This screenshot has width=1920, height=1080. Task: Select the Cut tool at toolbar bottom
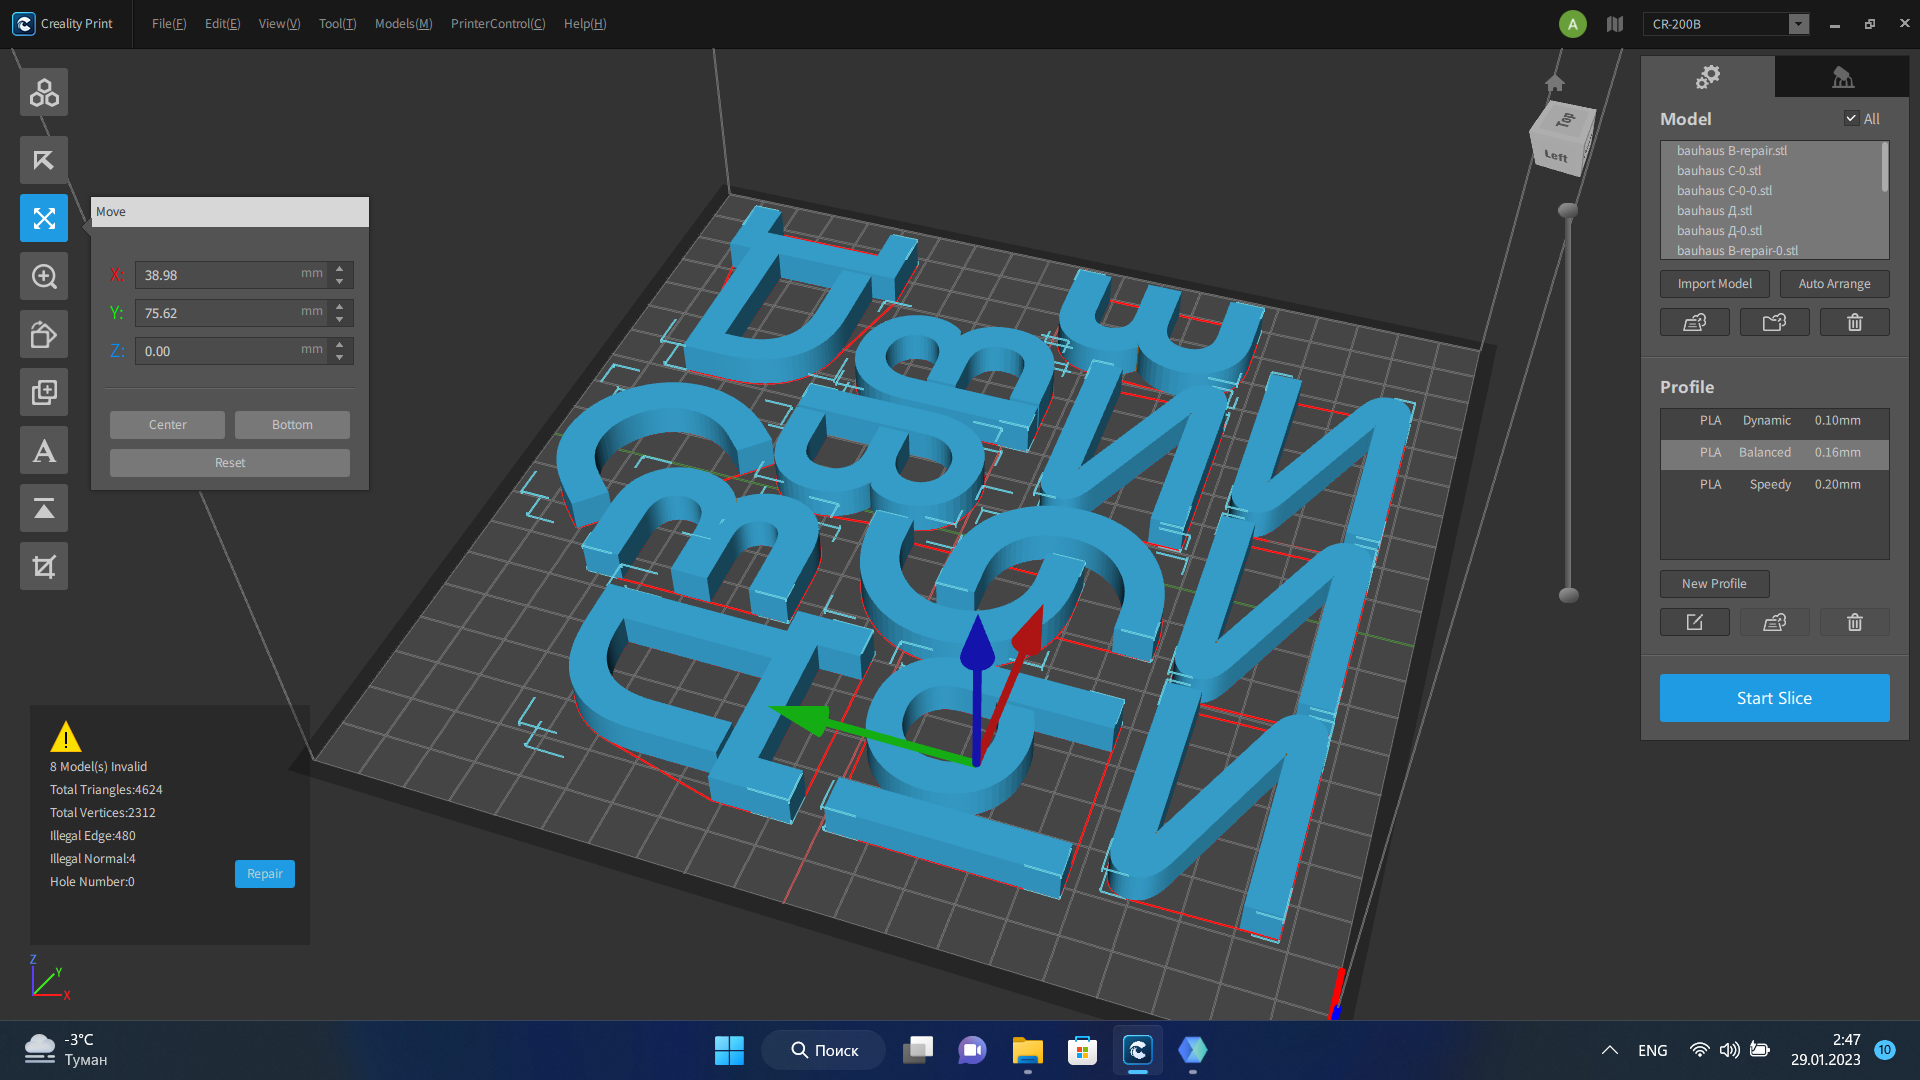coord(43,566)
